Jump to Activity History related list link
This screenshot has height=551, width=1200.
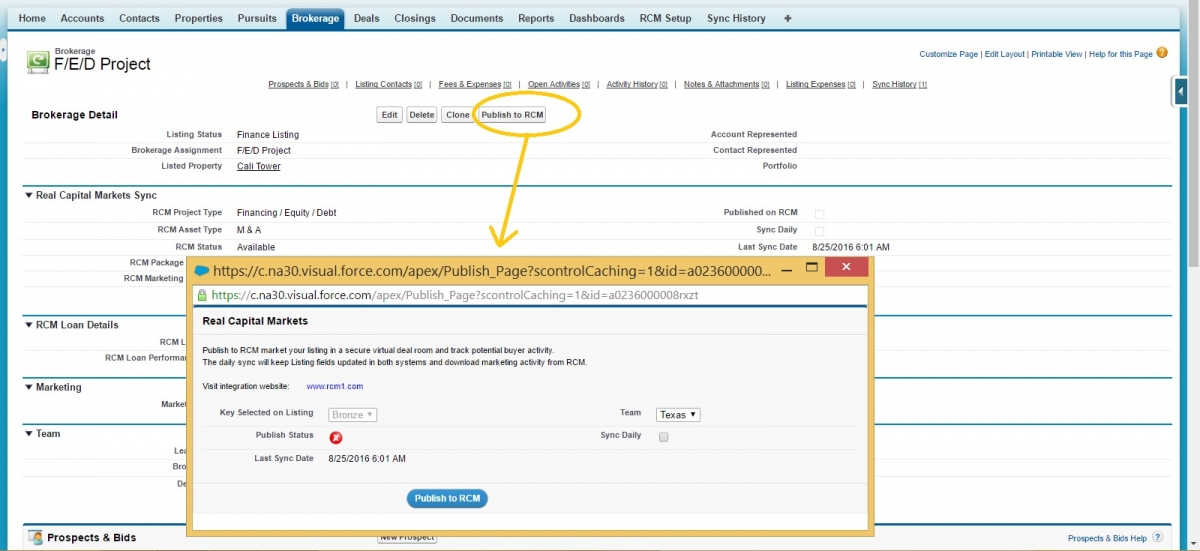(637, 84)
